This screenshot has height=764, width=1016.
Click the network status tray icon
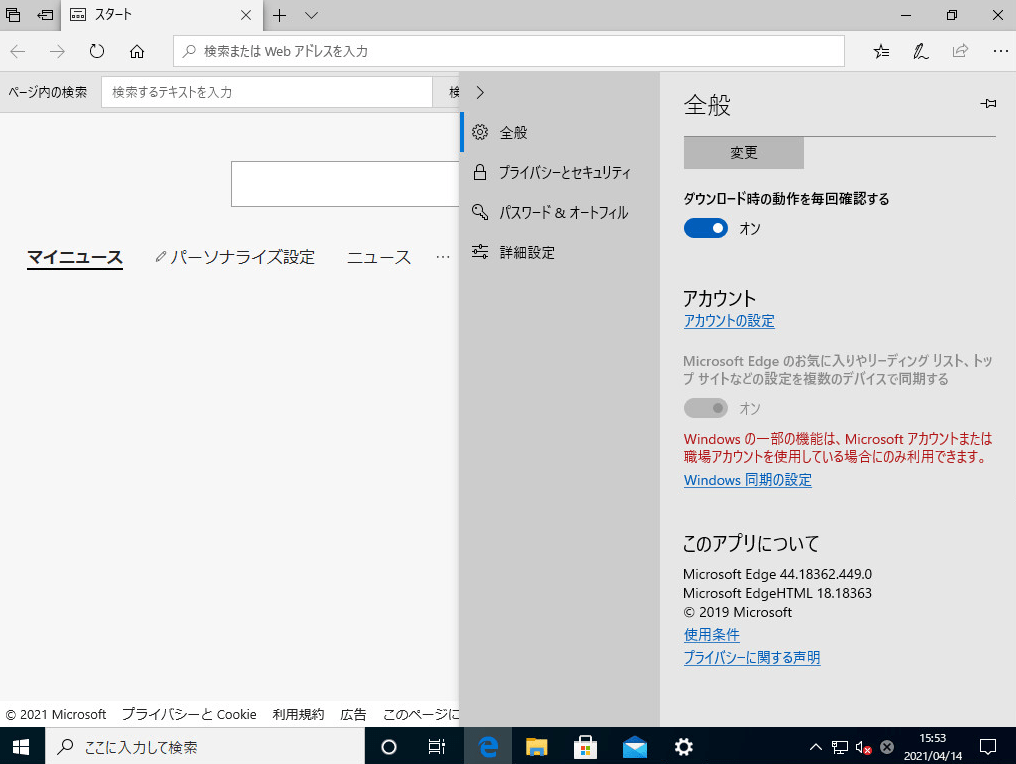point(840,747)
